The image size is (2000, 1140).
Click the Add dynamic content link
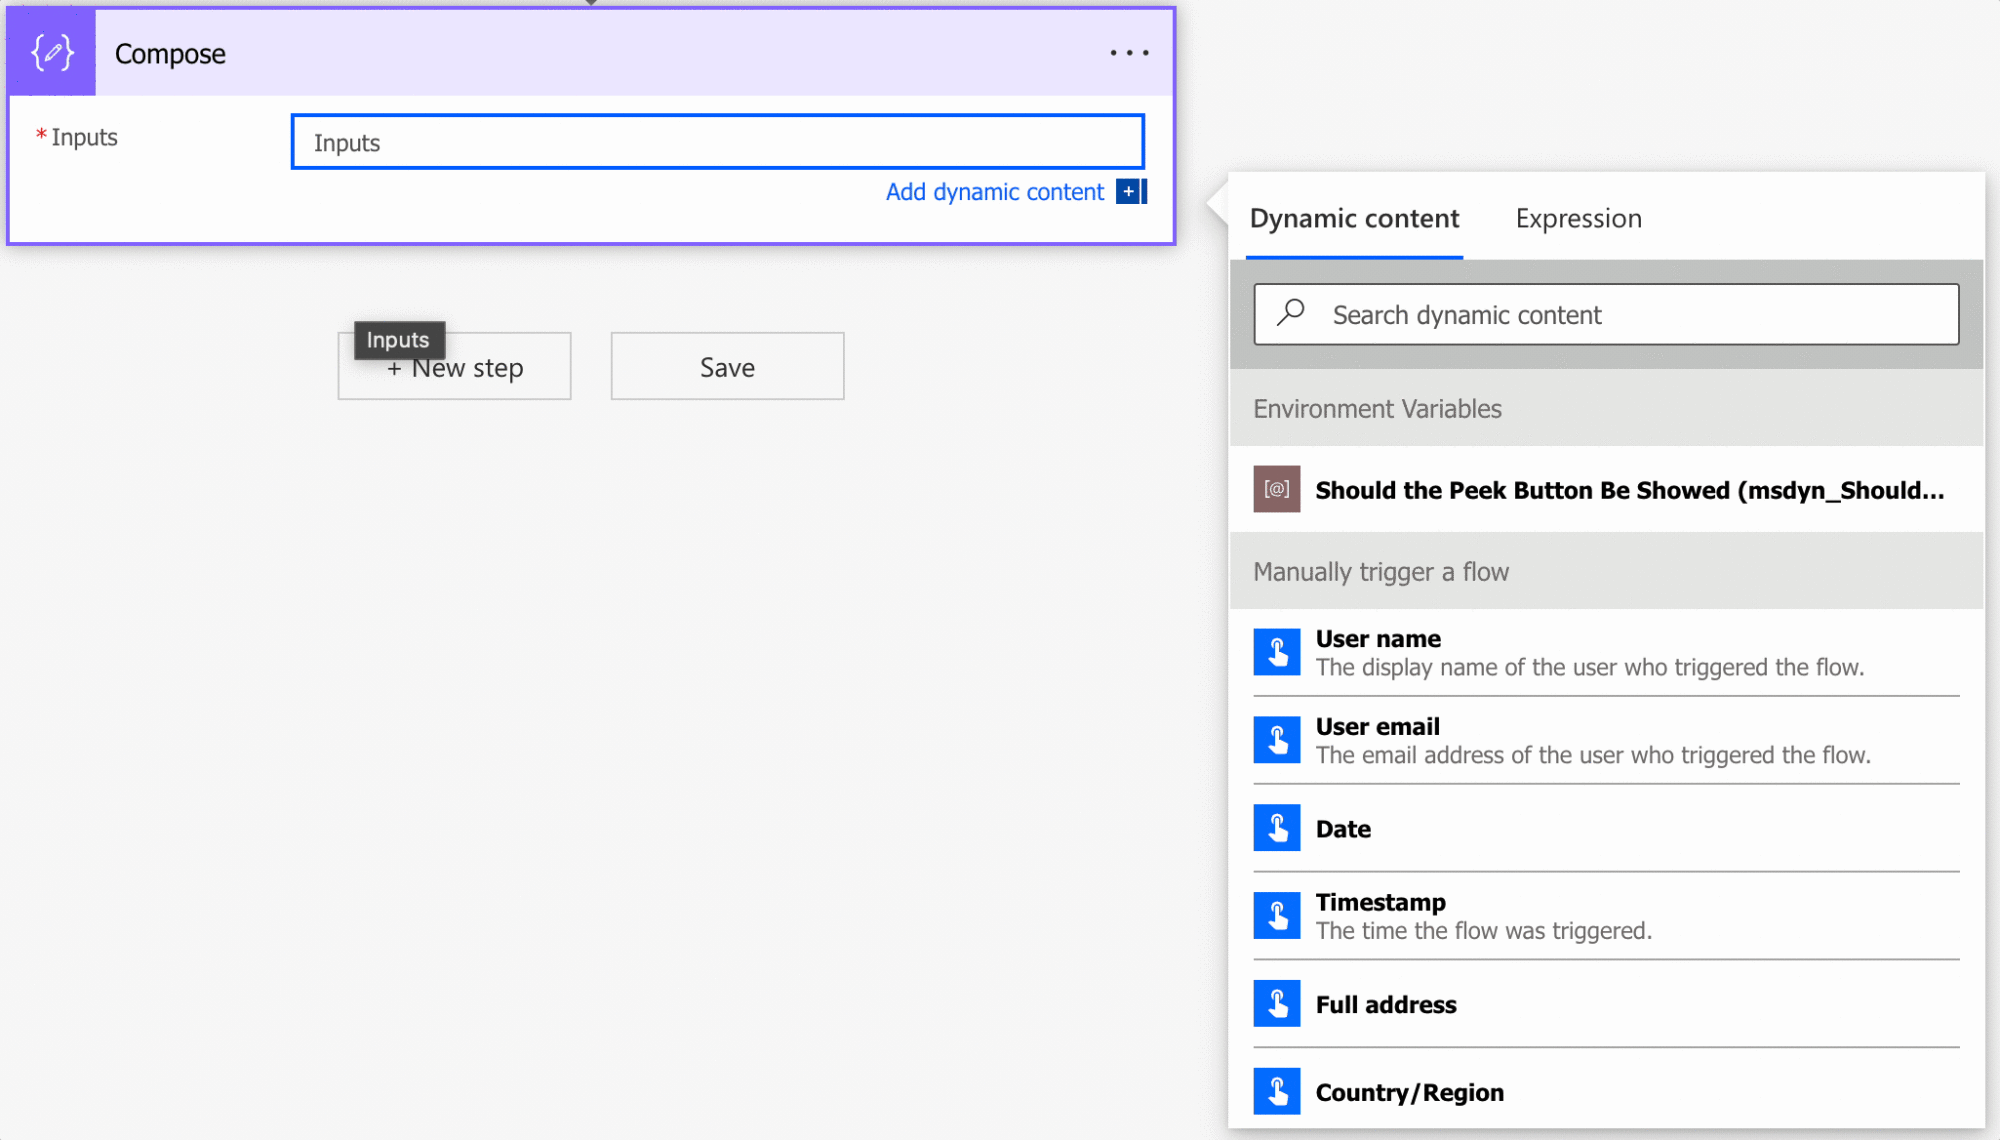994,192
